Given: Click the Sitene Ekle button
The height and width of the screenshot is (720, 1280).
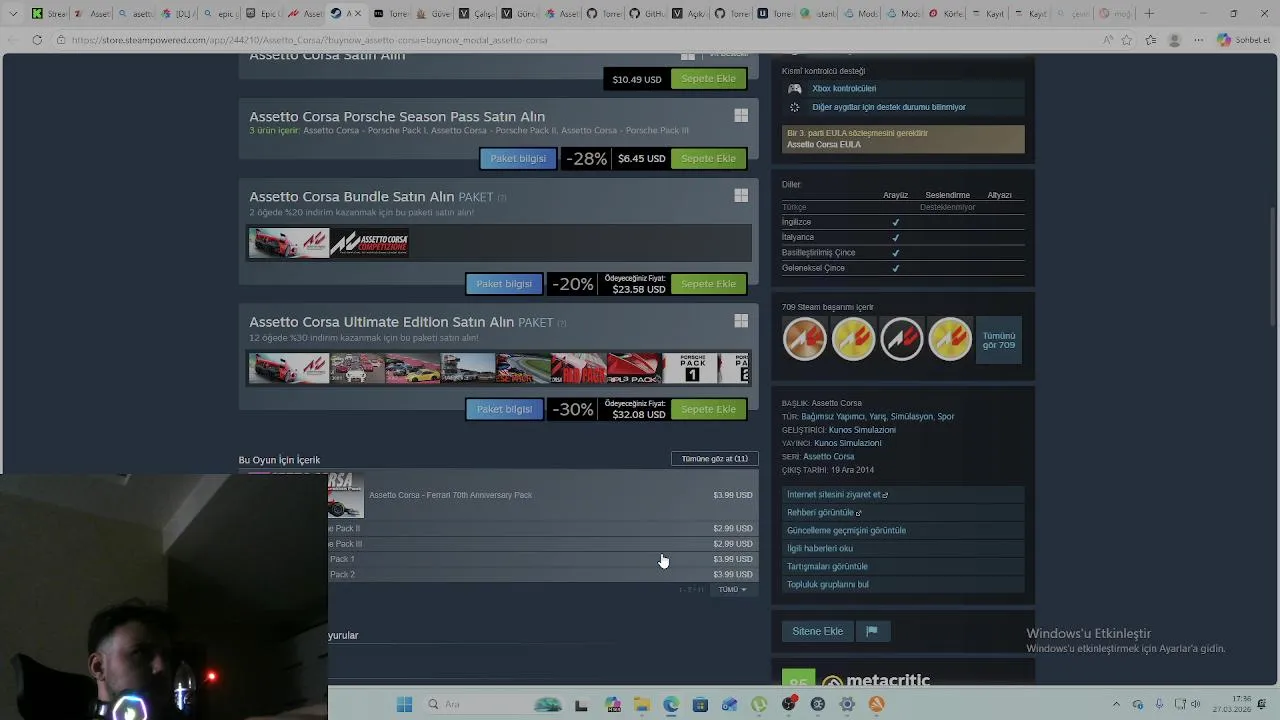Looking at the screenshot, I should (818, 631).
